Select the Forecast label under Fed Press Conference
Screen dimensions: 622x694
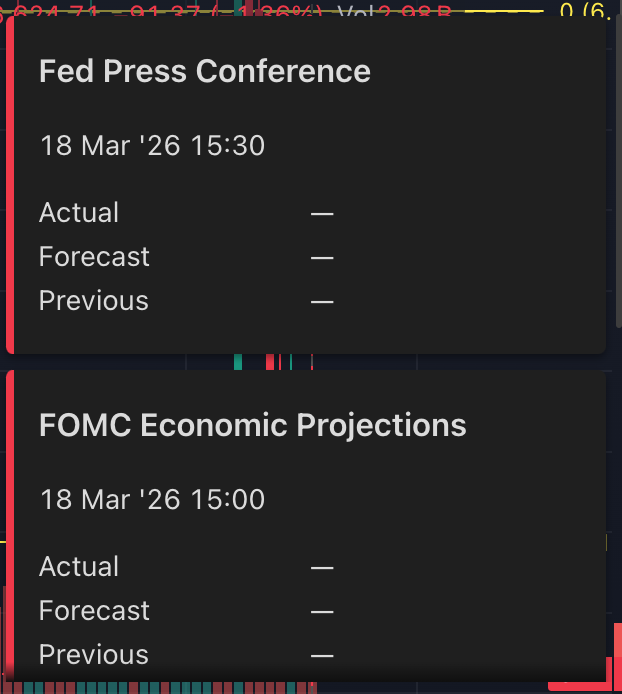(94, 257)
